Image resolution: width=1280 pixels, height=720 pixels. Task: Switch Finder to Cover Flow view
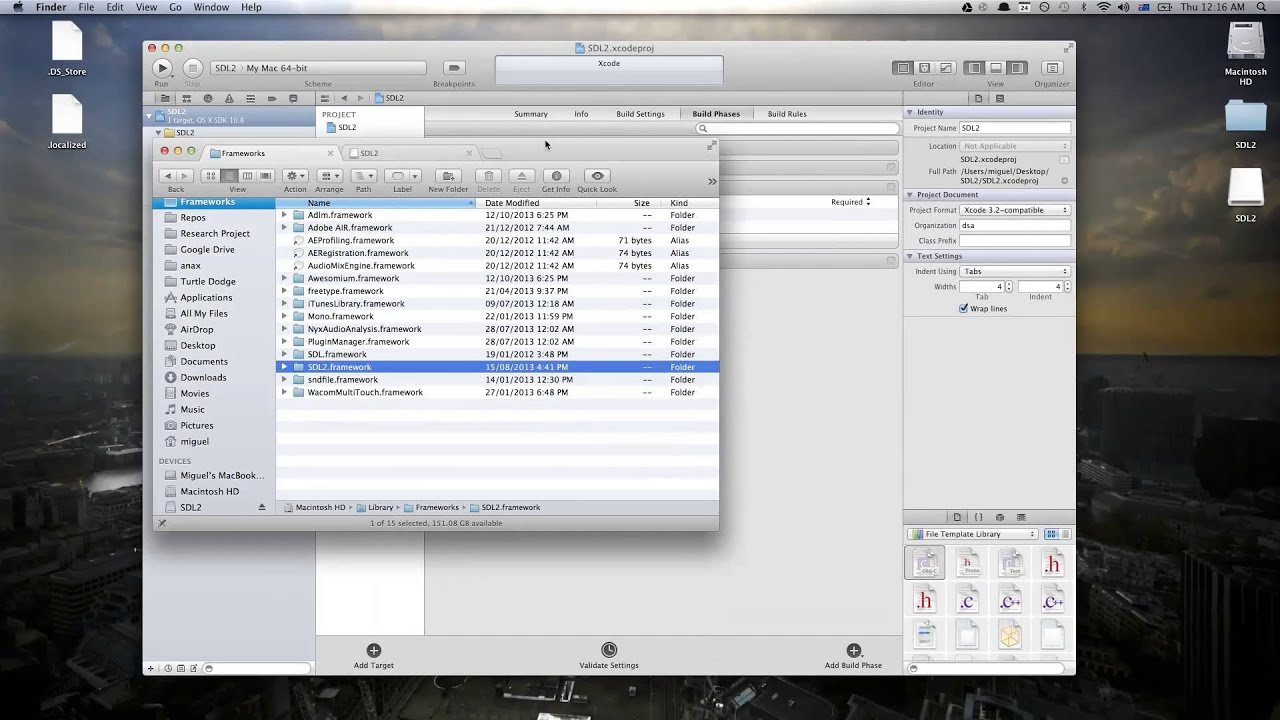point(265,176)
